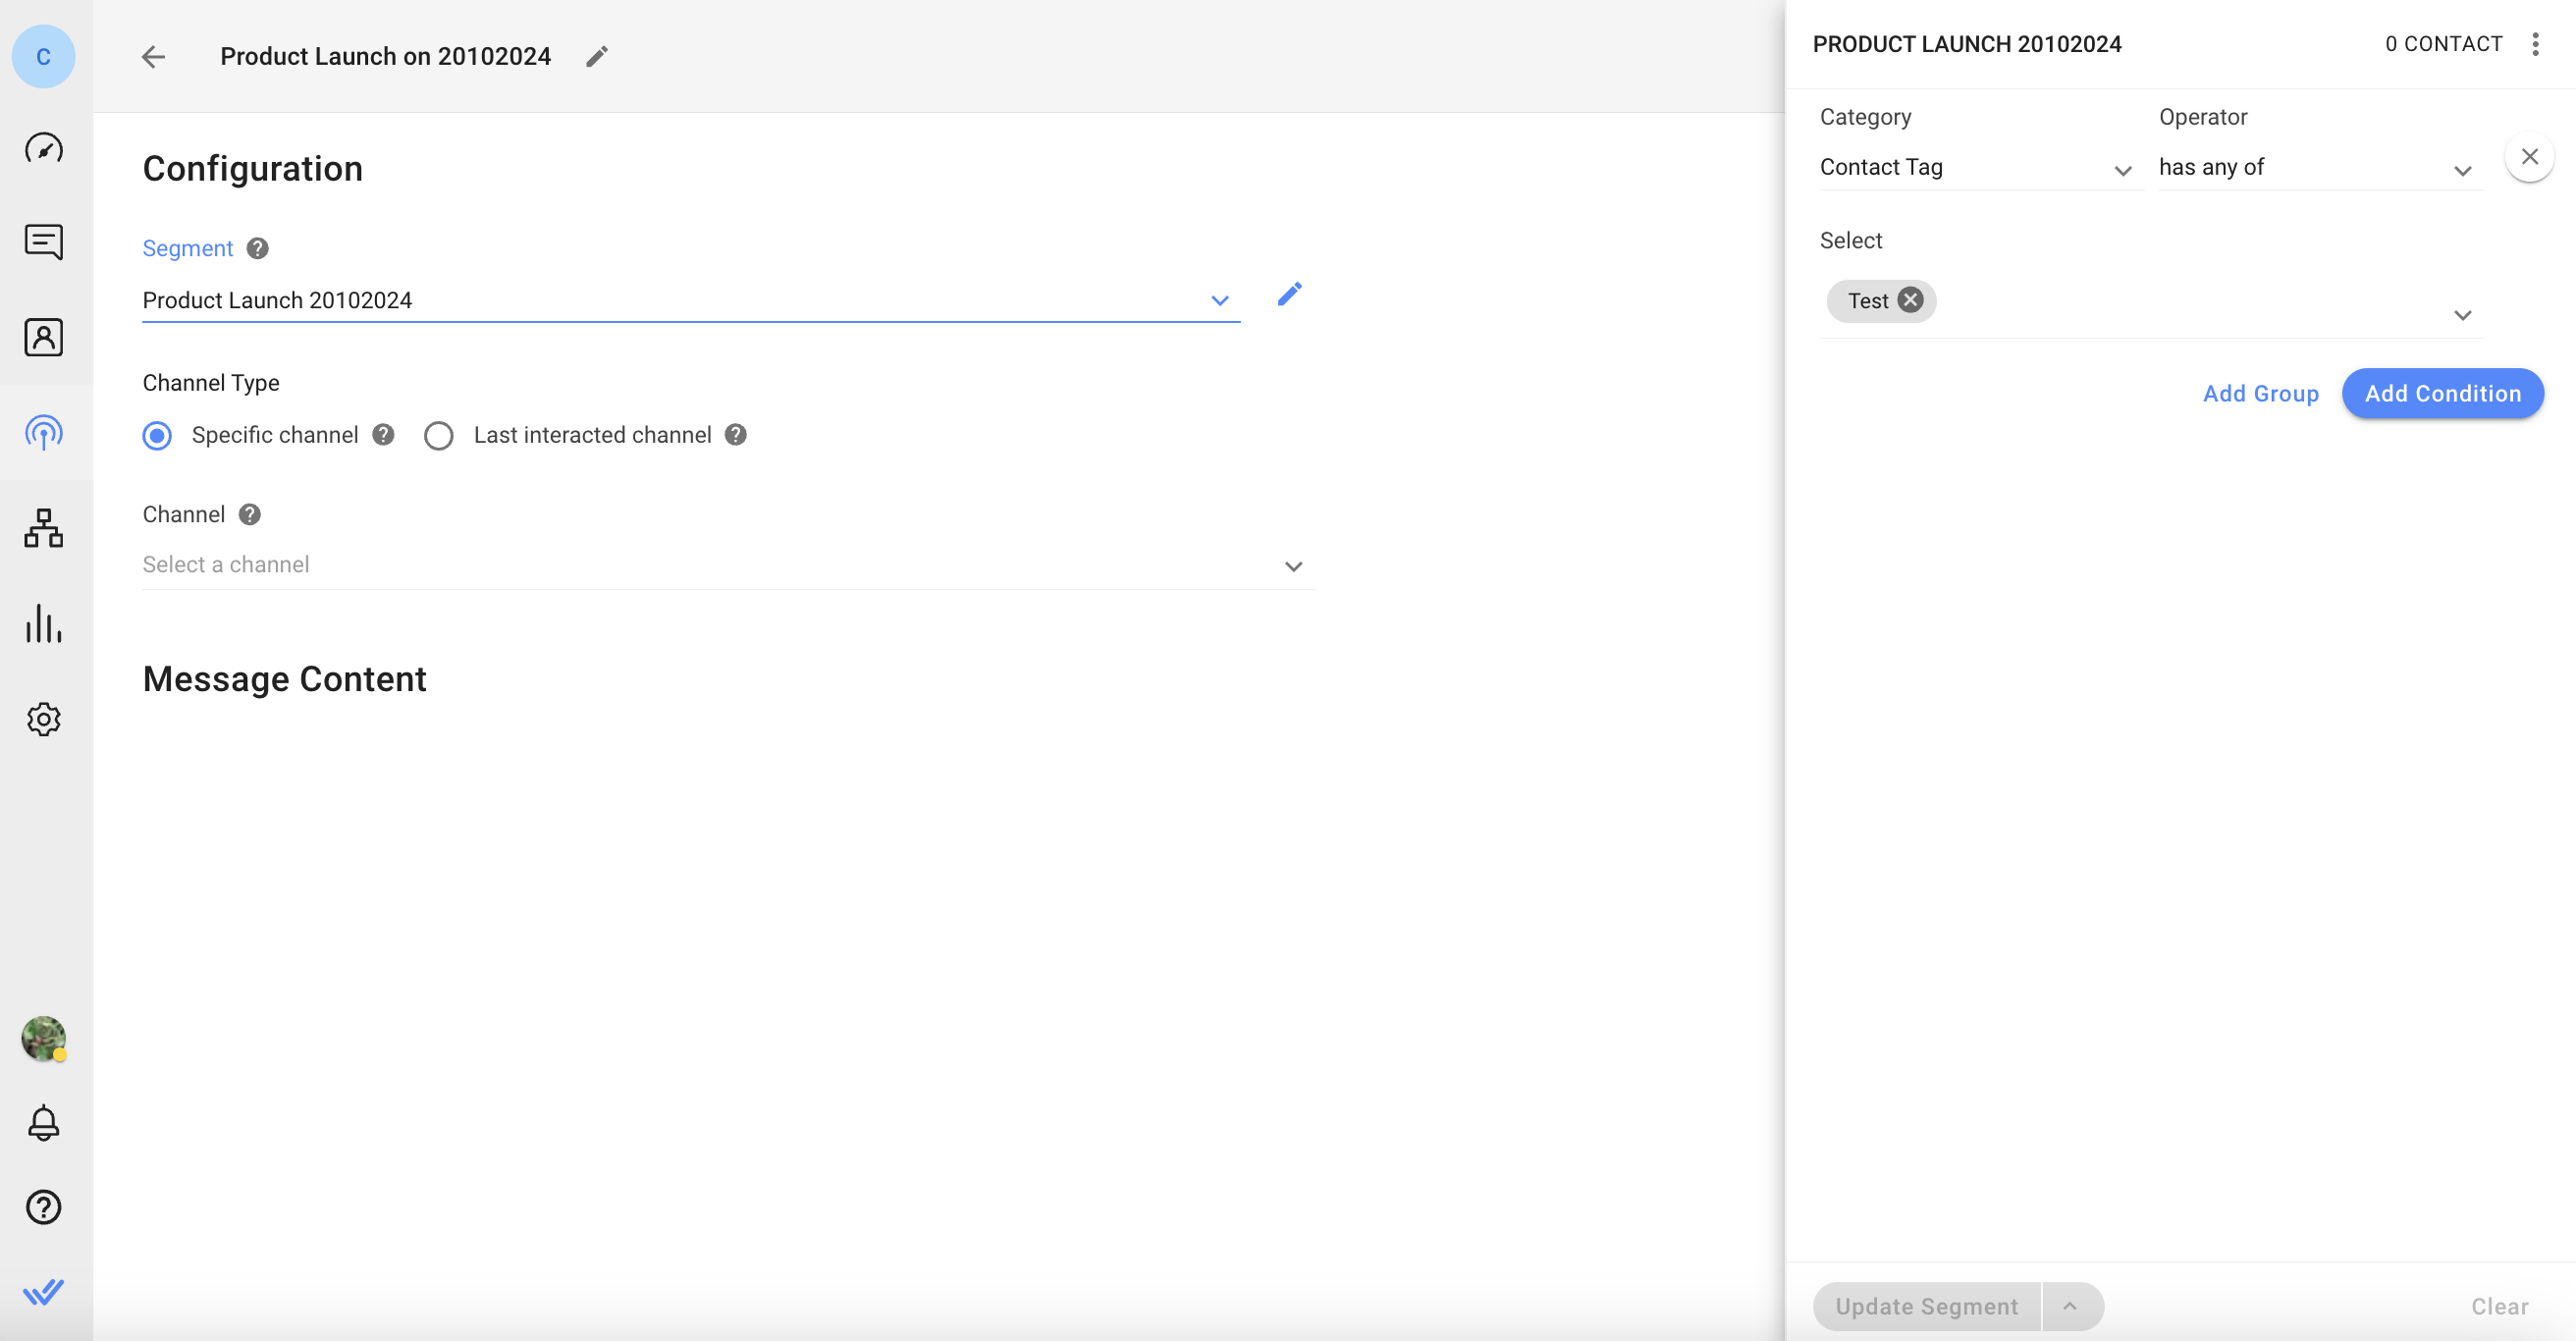
Task: Select the campaigns icon in sidebar
Action: click(x=46, y=431)
